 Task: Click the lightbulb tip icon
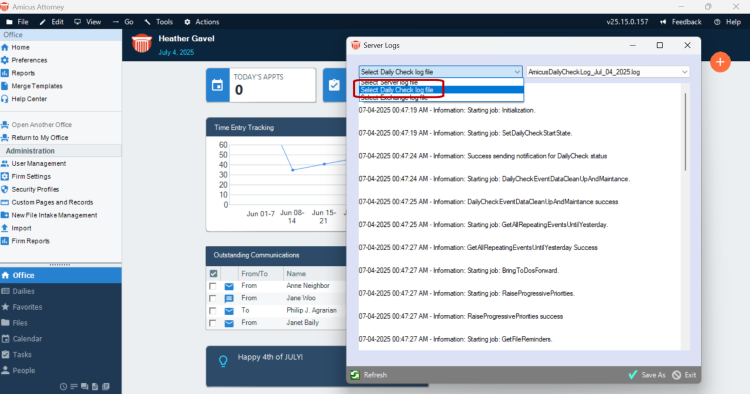tap(223, 361)
